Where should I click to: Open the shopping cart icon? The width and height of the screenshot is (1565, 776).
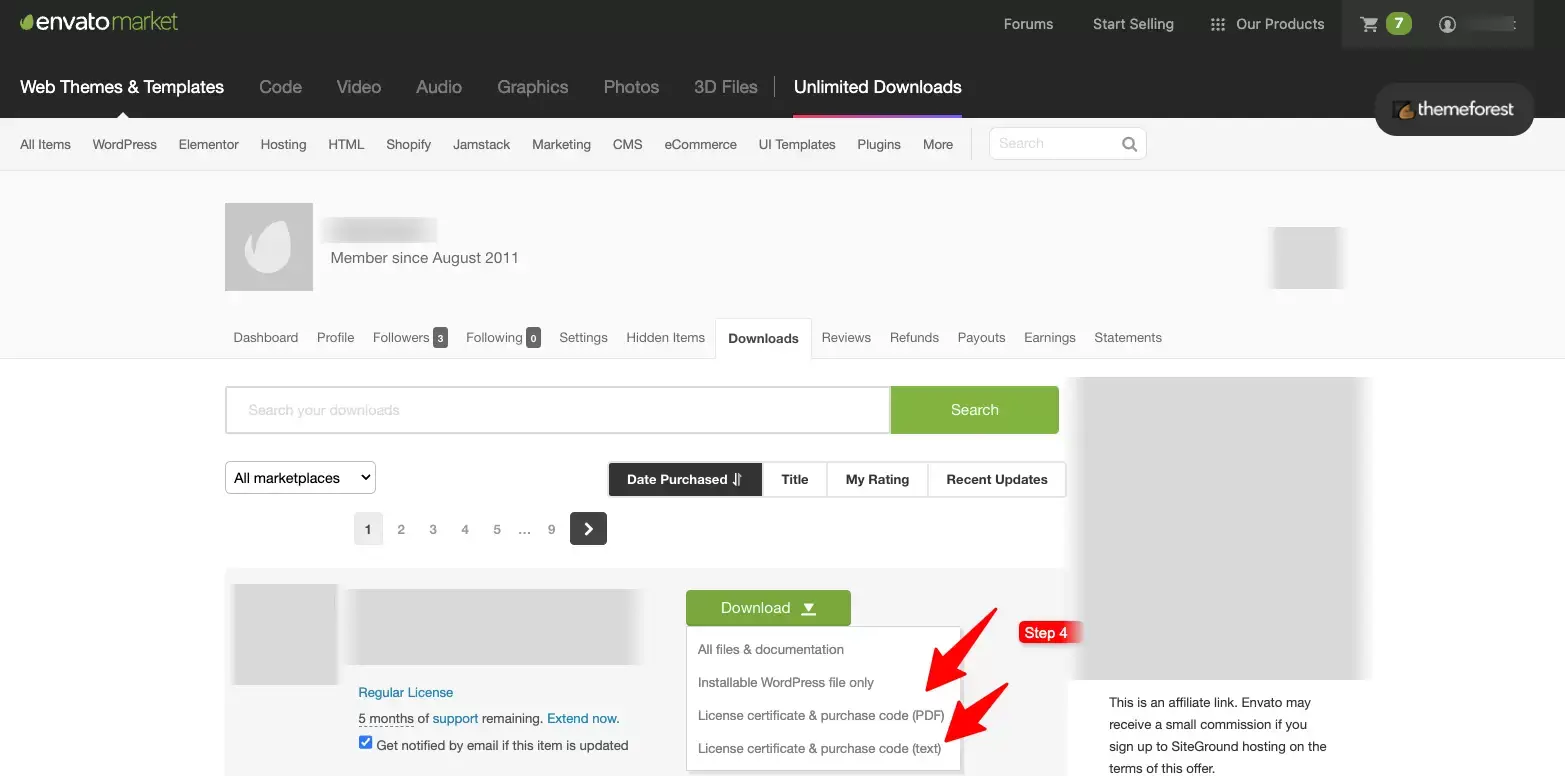pos(1369,24)
